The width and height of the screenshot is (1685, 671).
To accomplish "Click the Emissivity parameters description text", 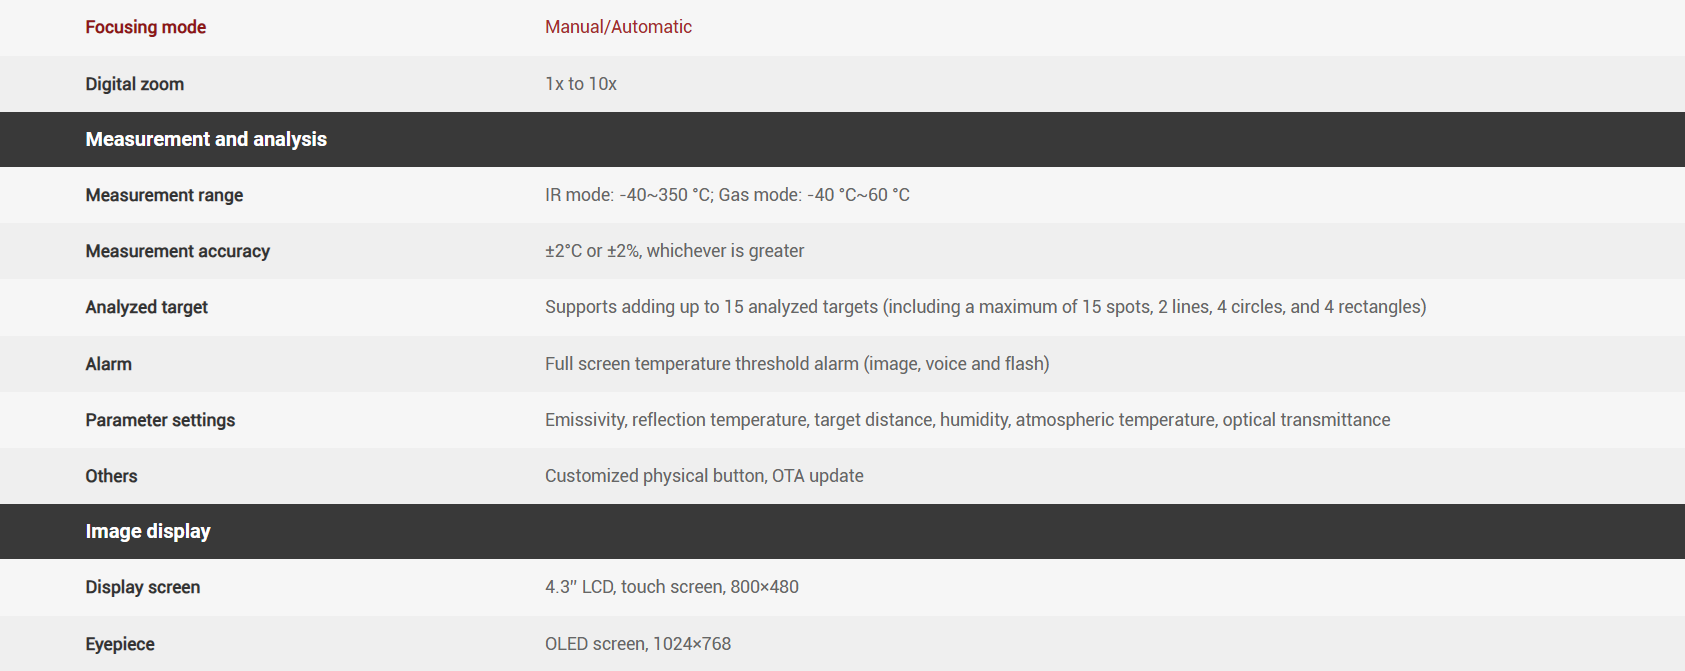I will tap(967, 420).
